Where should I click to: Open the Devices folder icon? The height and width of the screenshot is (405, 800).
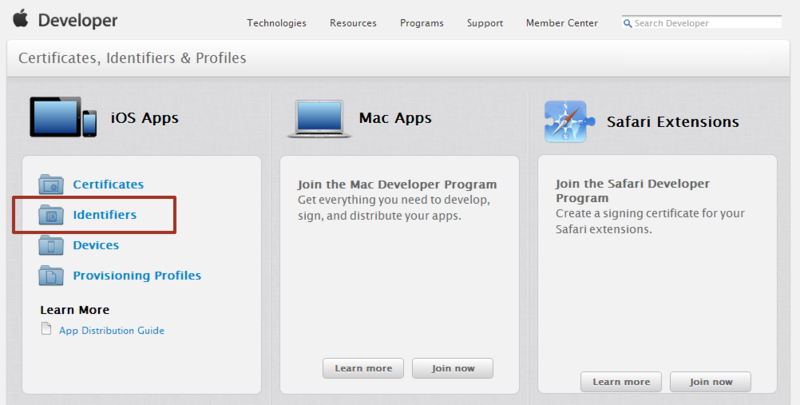51,245
